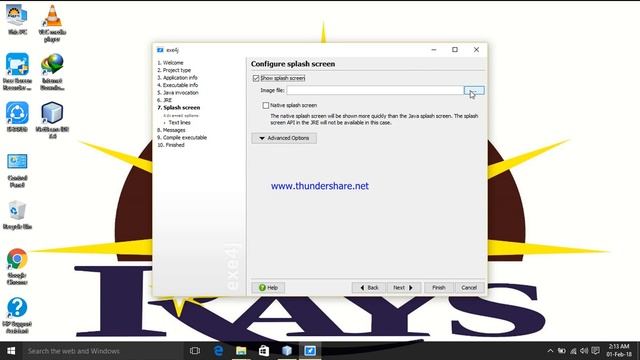The width and height of the screenshot is (640, 360).
Task: Go to step 6 JRE
Action: [164, 100]
